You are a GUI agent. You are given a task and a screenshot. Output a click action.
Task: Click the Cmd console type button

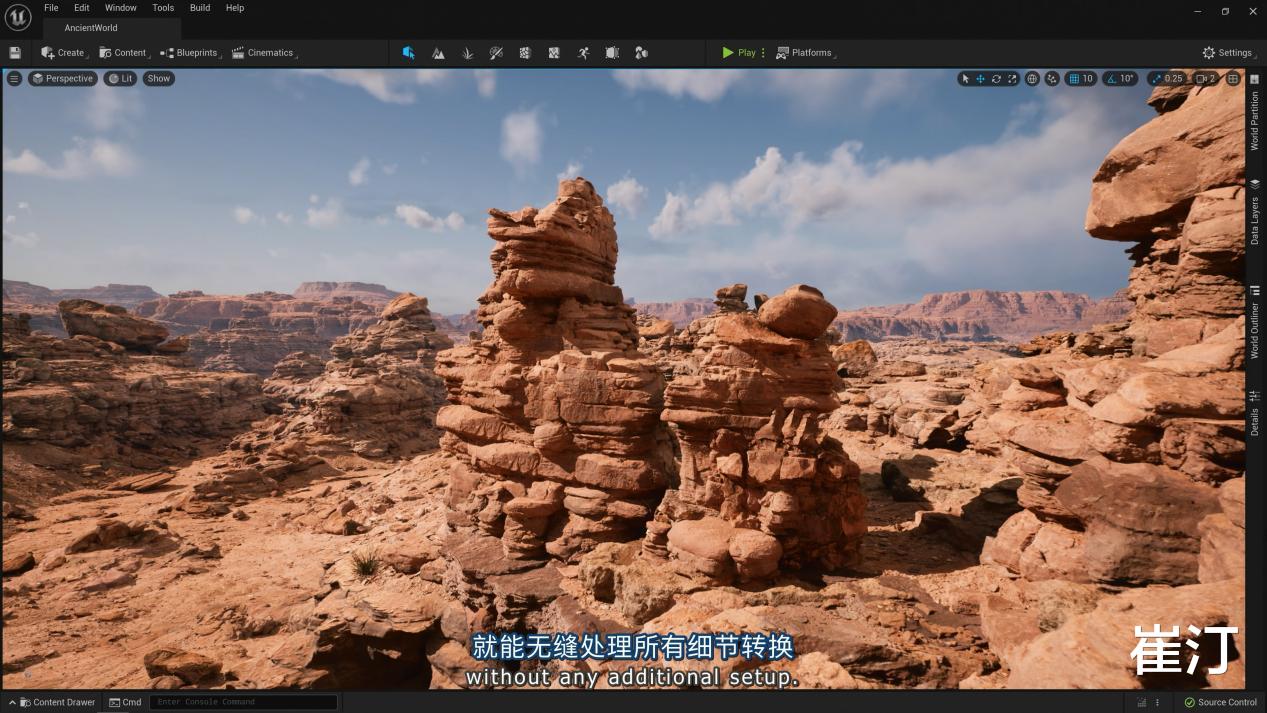tap(126, 702)
